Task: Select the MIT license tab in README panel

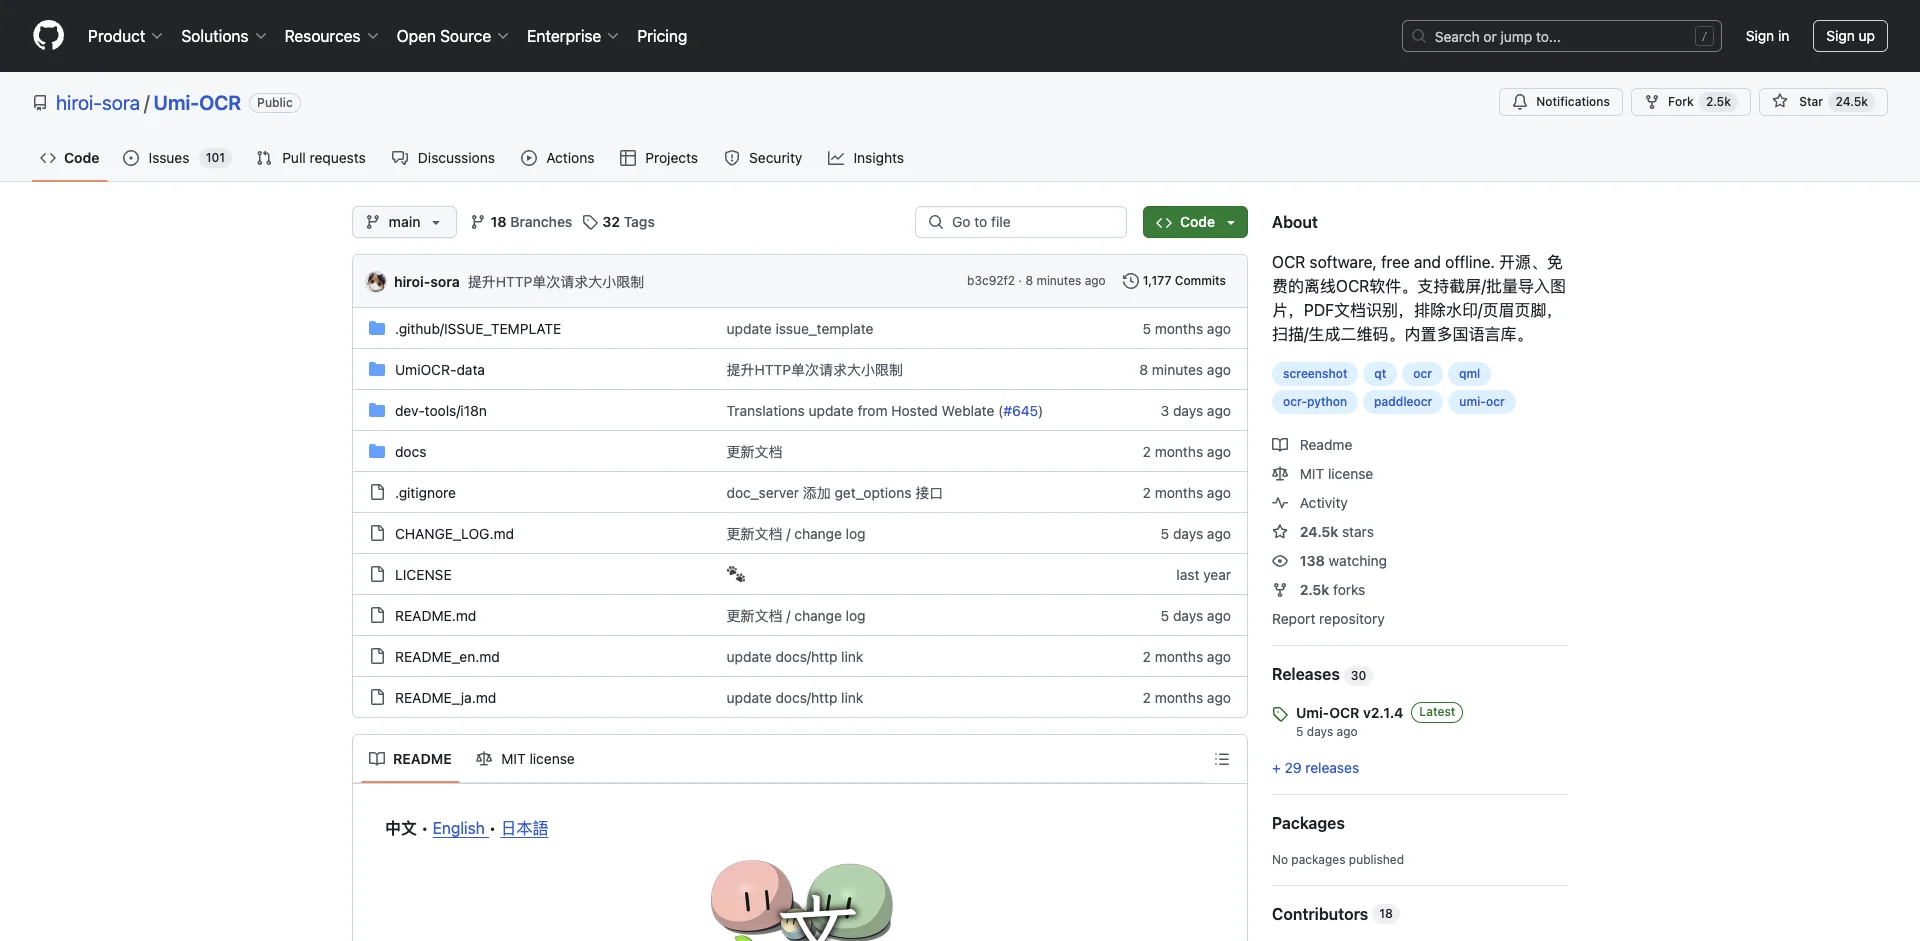Action: [x=526, y=759]
